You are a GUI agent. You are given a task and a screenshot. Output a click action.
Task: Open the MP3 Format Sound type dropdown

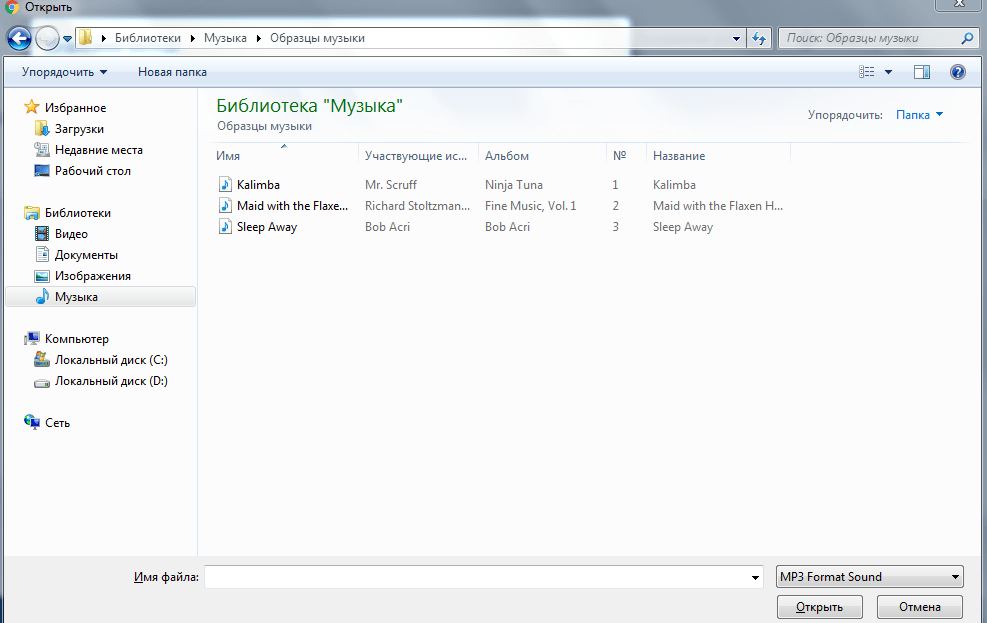[x=869, y=577]
